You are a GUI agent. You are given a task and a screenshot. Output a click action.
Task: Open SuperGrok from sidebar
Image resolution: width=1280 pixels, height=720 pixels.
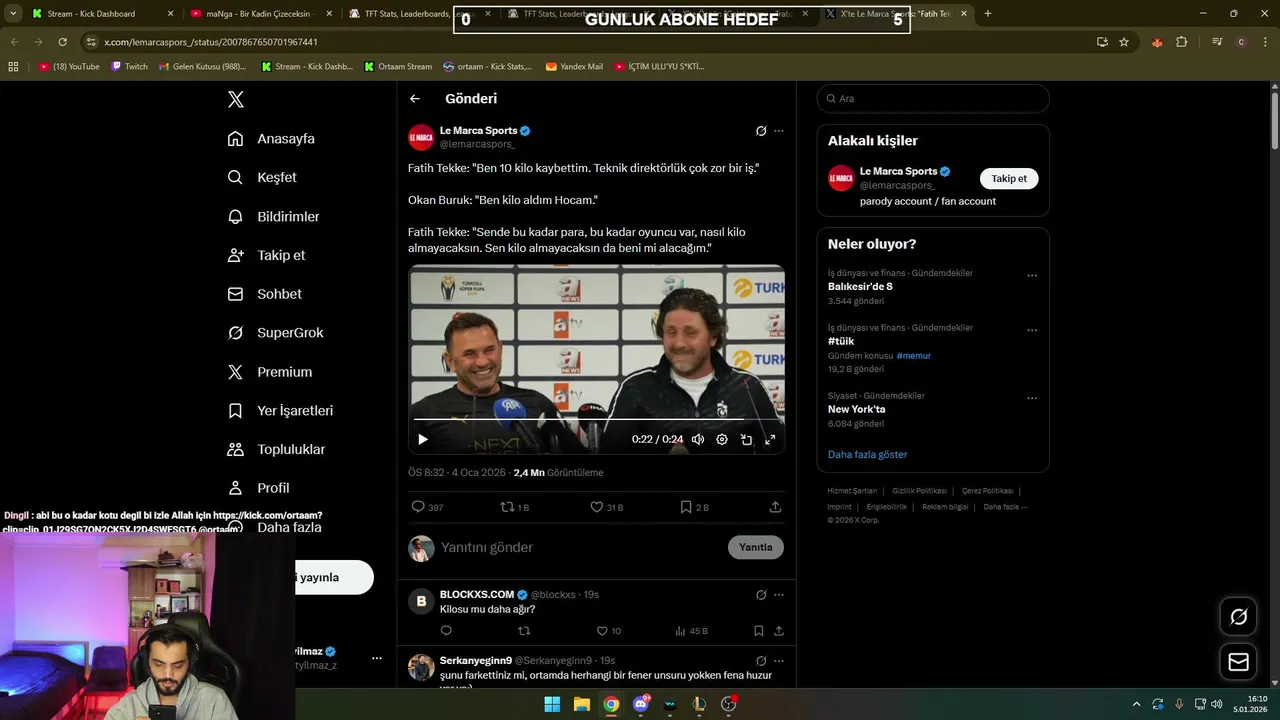pyautogui.click(x=275, y=333)
